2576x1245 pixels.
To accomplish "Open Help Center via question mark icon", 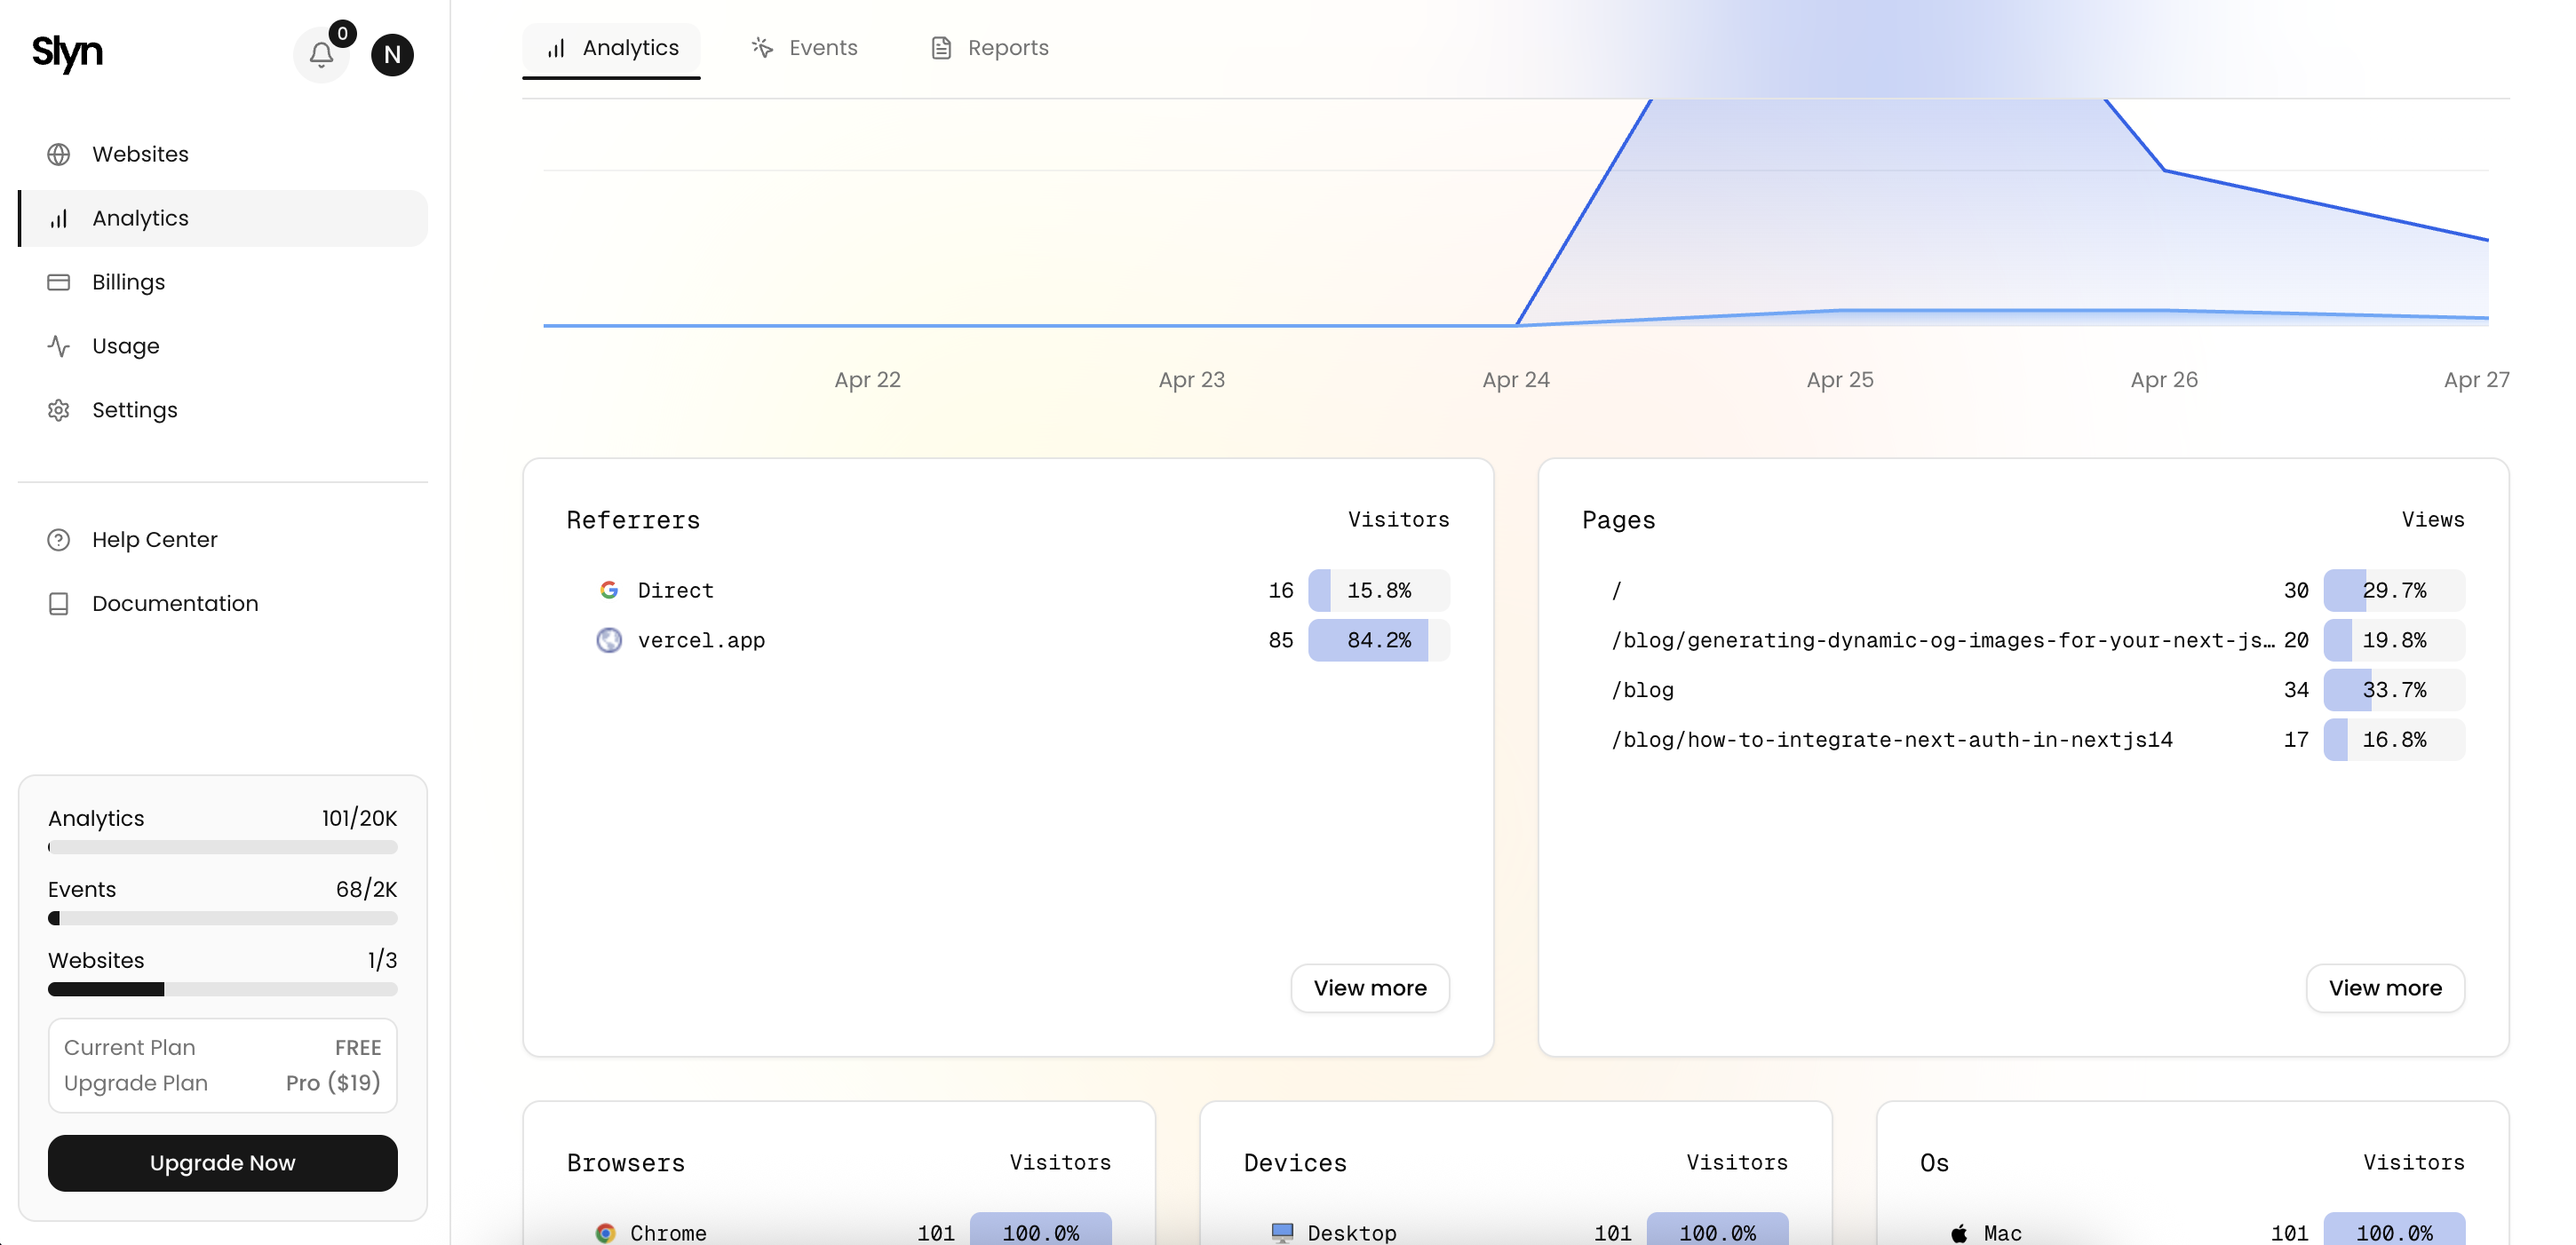I will (x=59, y=539).
